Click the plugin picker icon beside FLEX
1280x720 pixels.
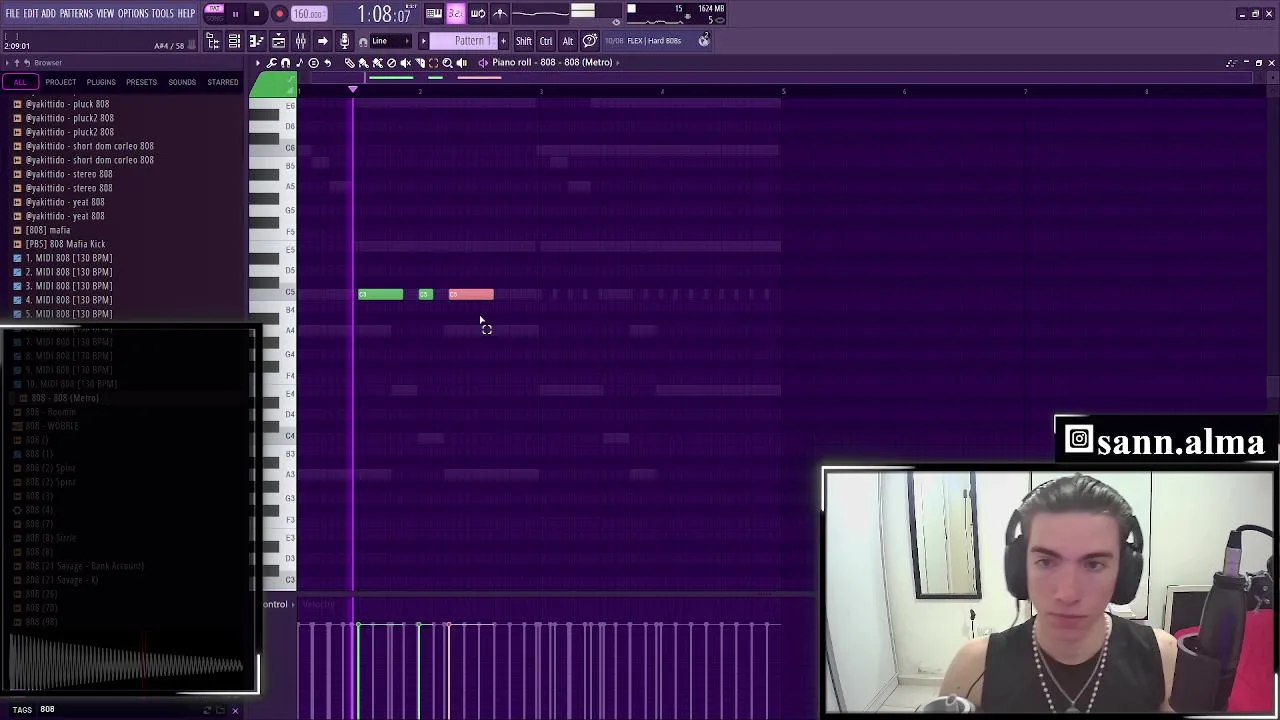(x=704, y=40)
